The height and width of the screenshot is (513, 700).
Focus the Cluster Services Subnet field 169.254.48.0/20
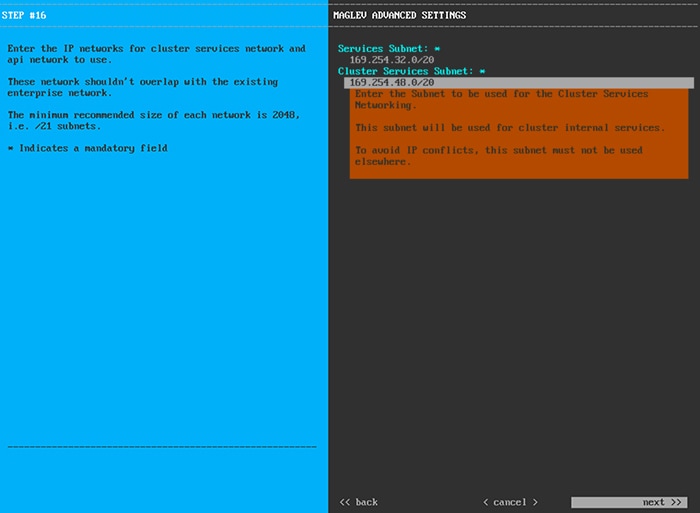(x=519, y=83)
